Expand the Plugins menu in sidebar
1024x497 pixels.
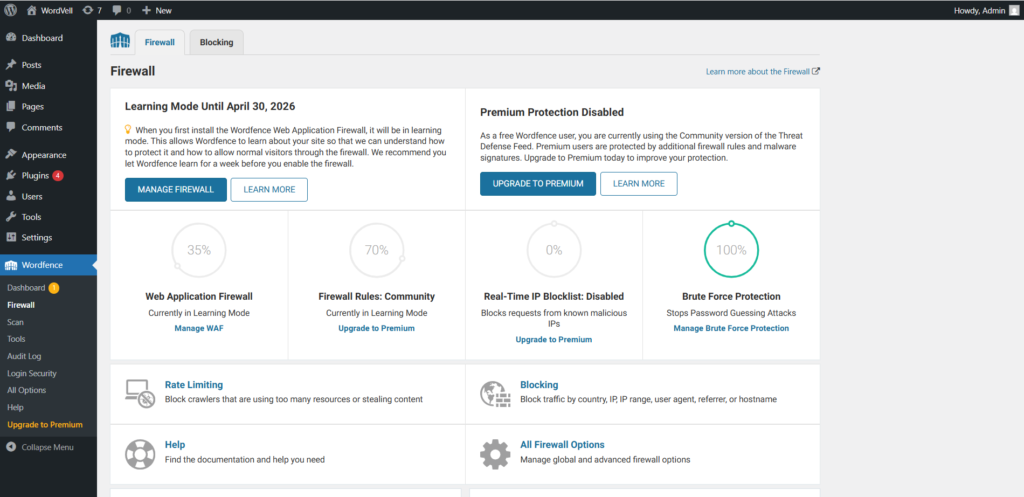[35, 175]
